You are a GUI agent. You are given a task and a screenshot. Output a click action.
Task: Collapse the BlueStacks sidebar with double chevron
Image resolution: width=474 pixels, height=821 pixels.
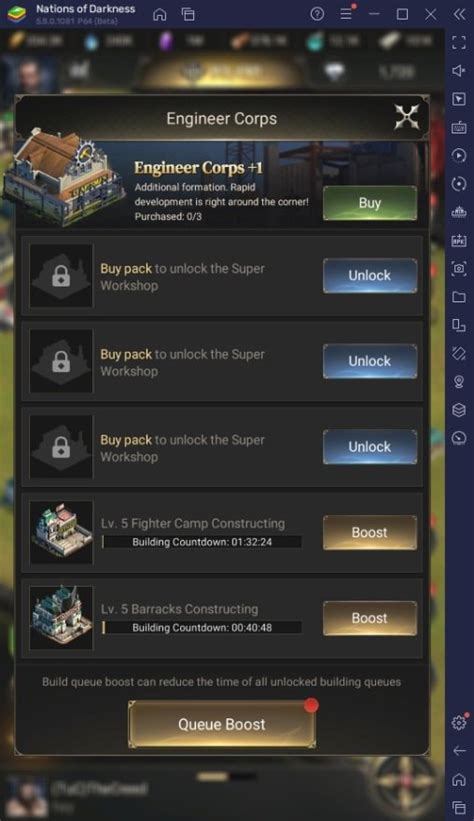point(459,14)
